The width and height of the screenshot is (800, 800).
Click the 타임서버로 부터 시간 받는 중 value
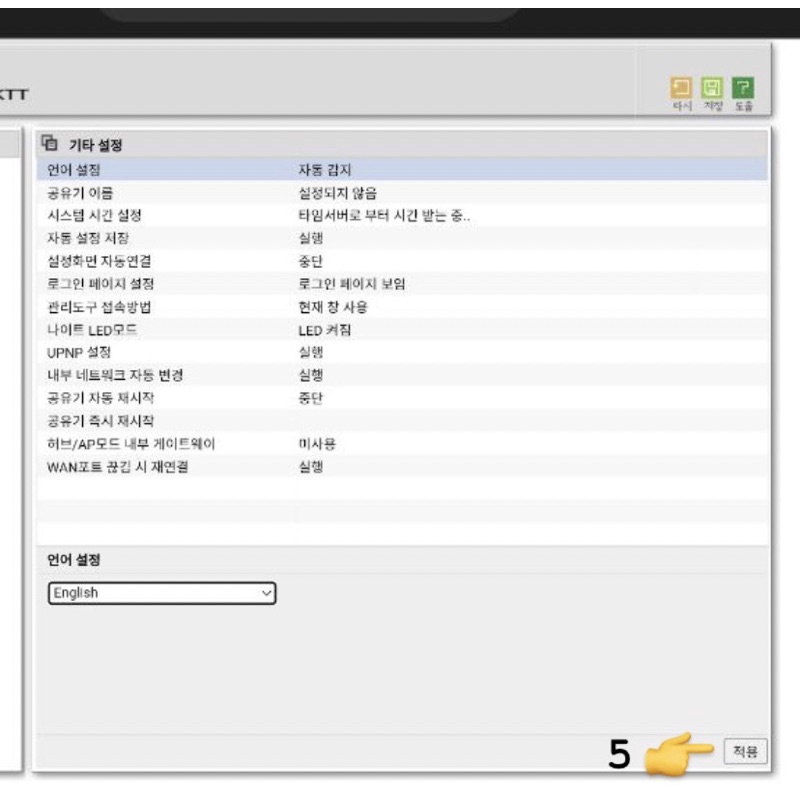click(384, 215)
